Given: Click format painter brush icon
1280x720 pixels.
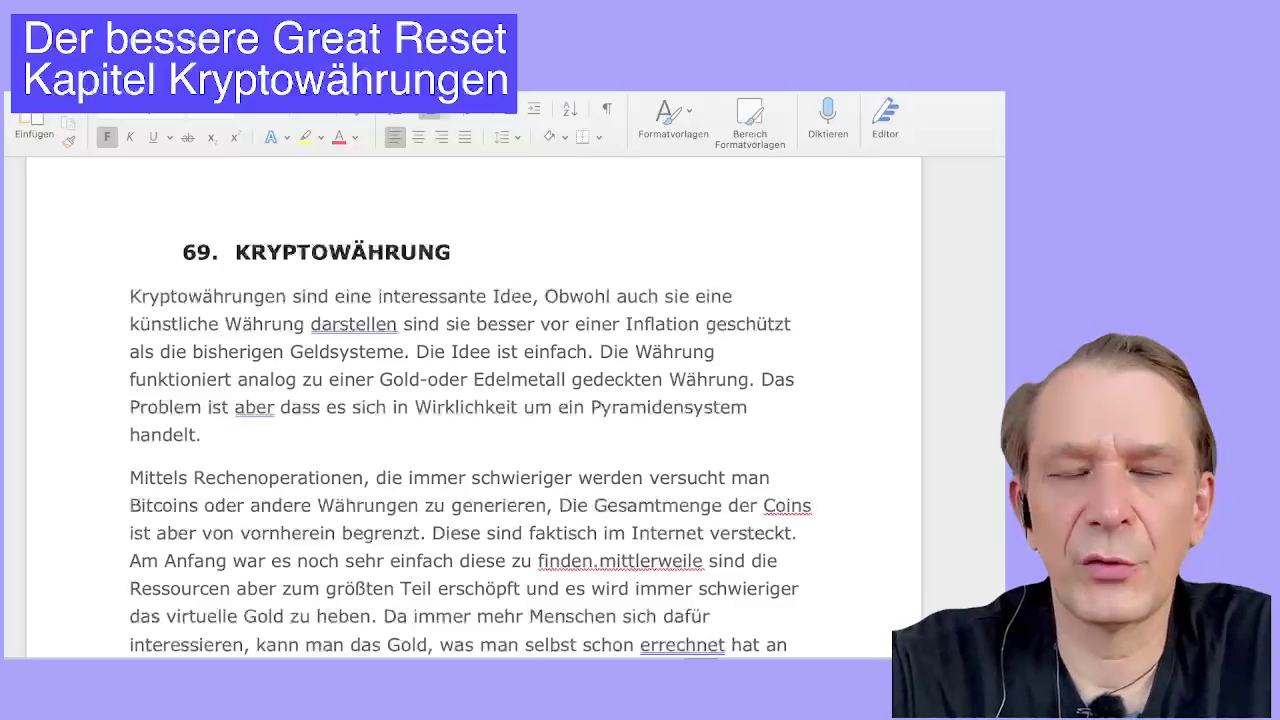Looking at the screenshot, I should 69,141.
